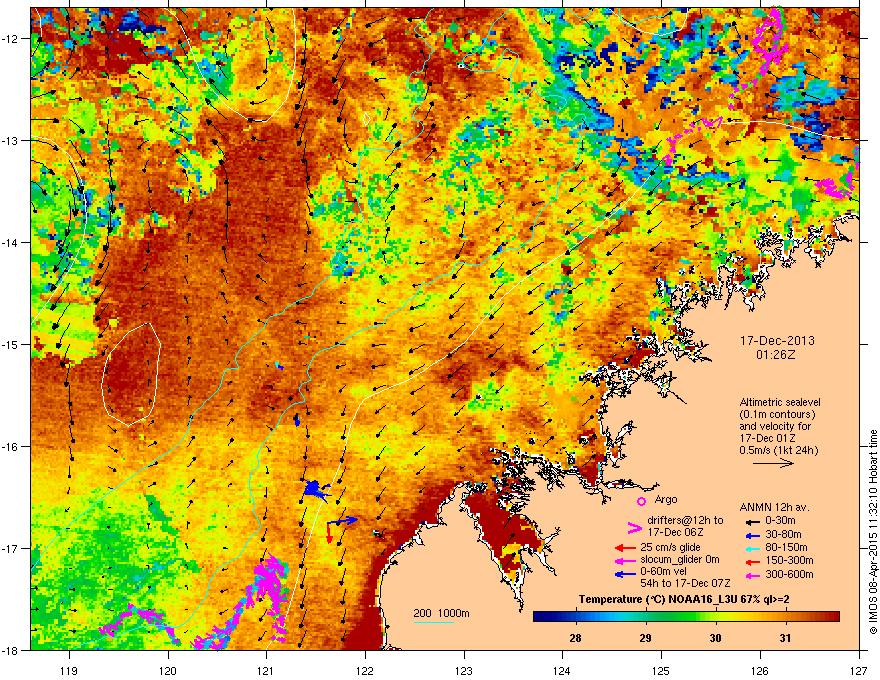Click the magenta slocum_glider 0m legend arrow
This screenshot has width=880, height=680.
click(625, 561)
